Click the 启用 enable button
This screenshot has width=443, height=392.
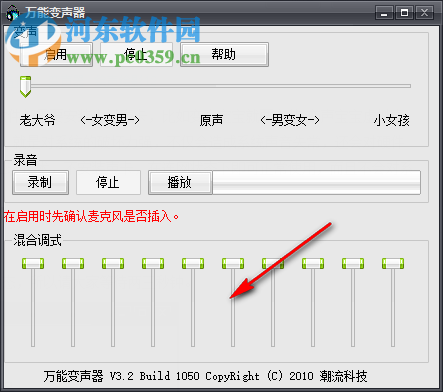pos(56,54)
